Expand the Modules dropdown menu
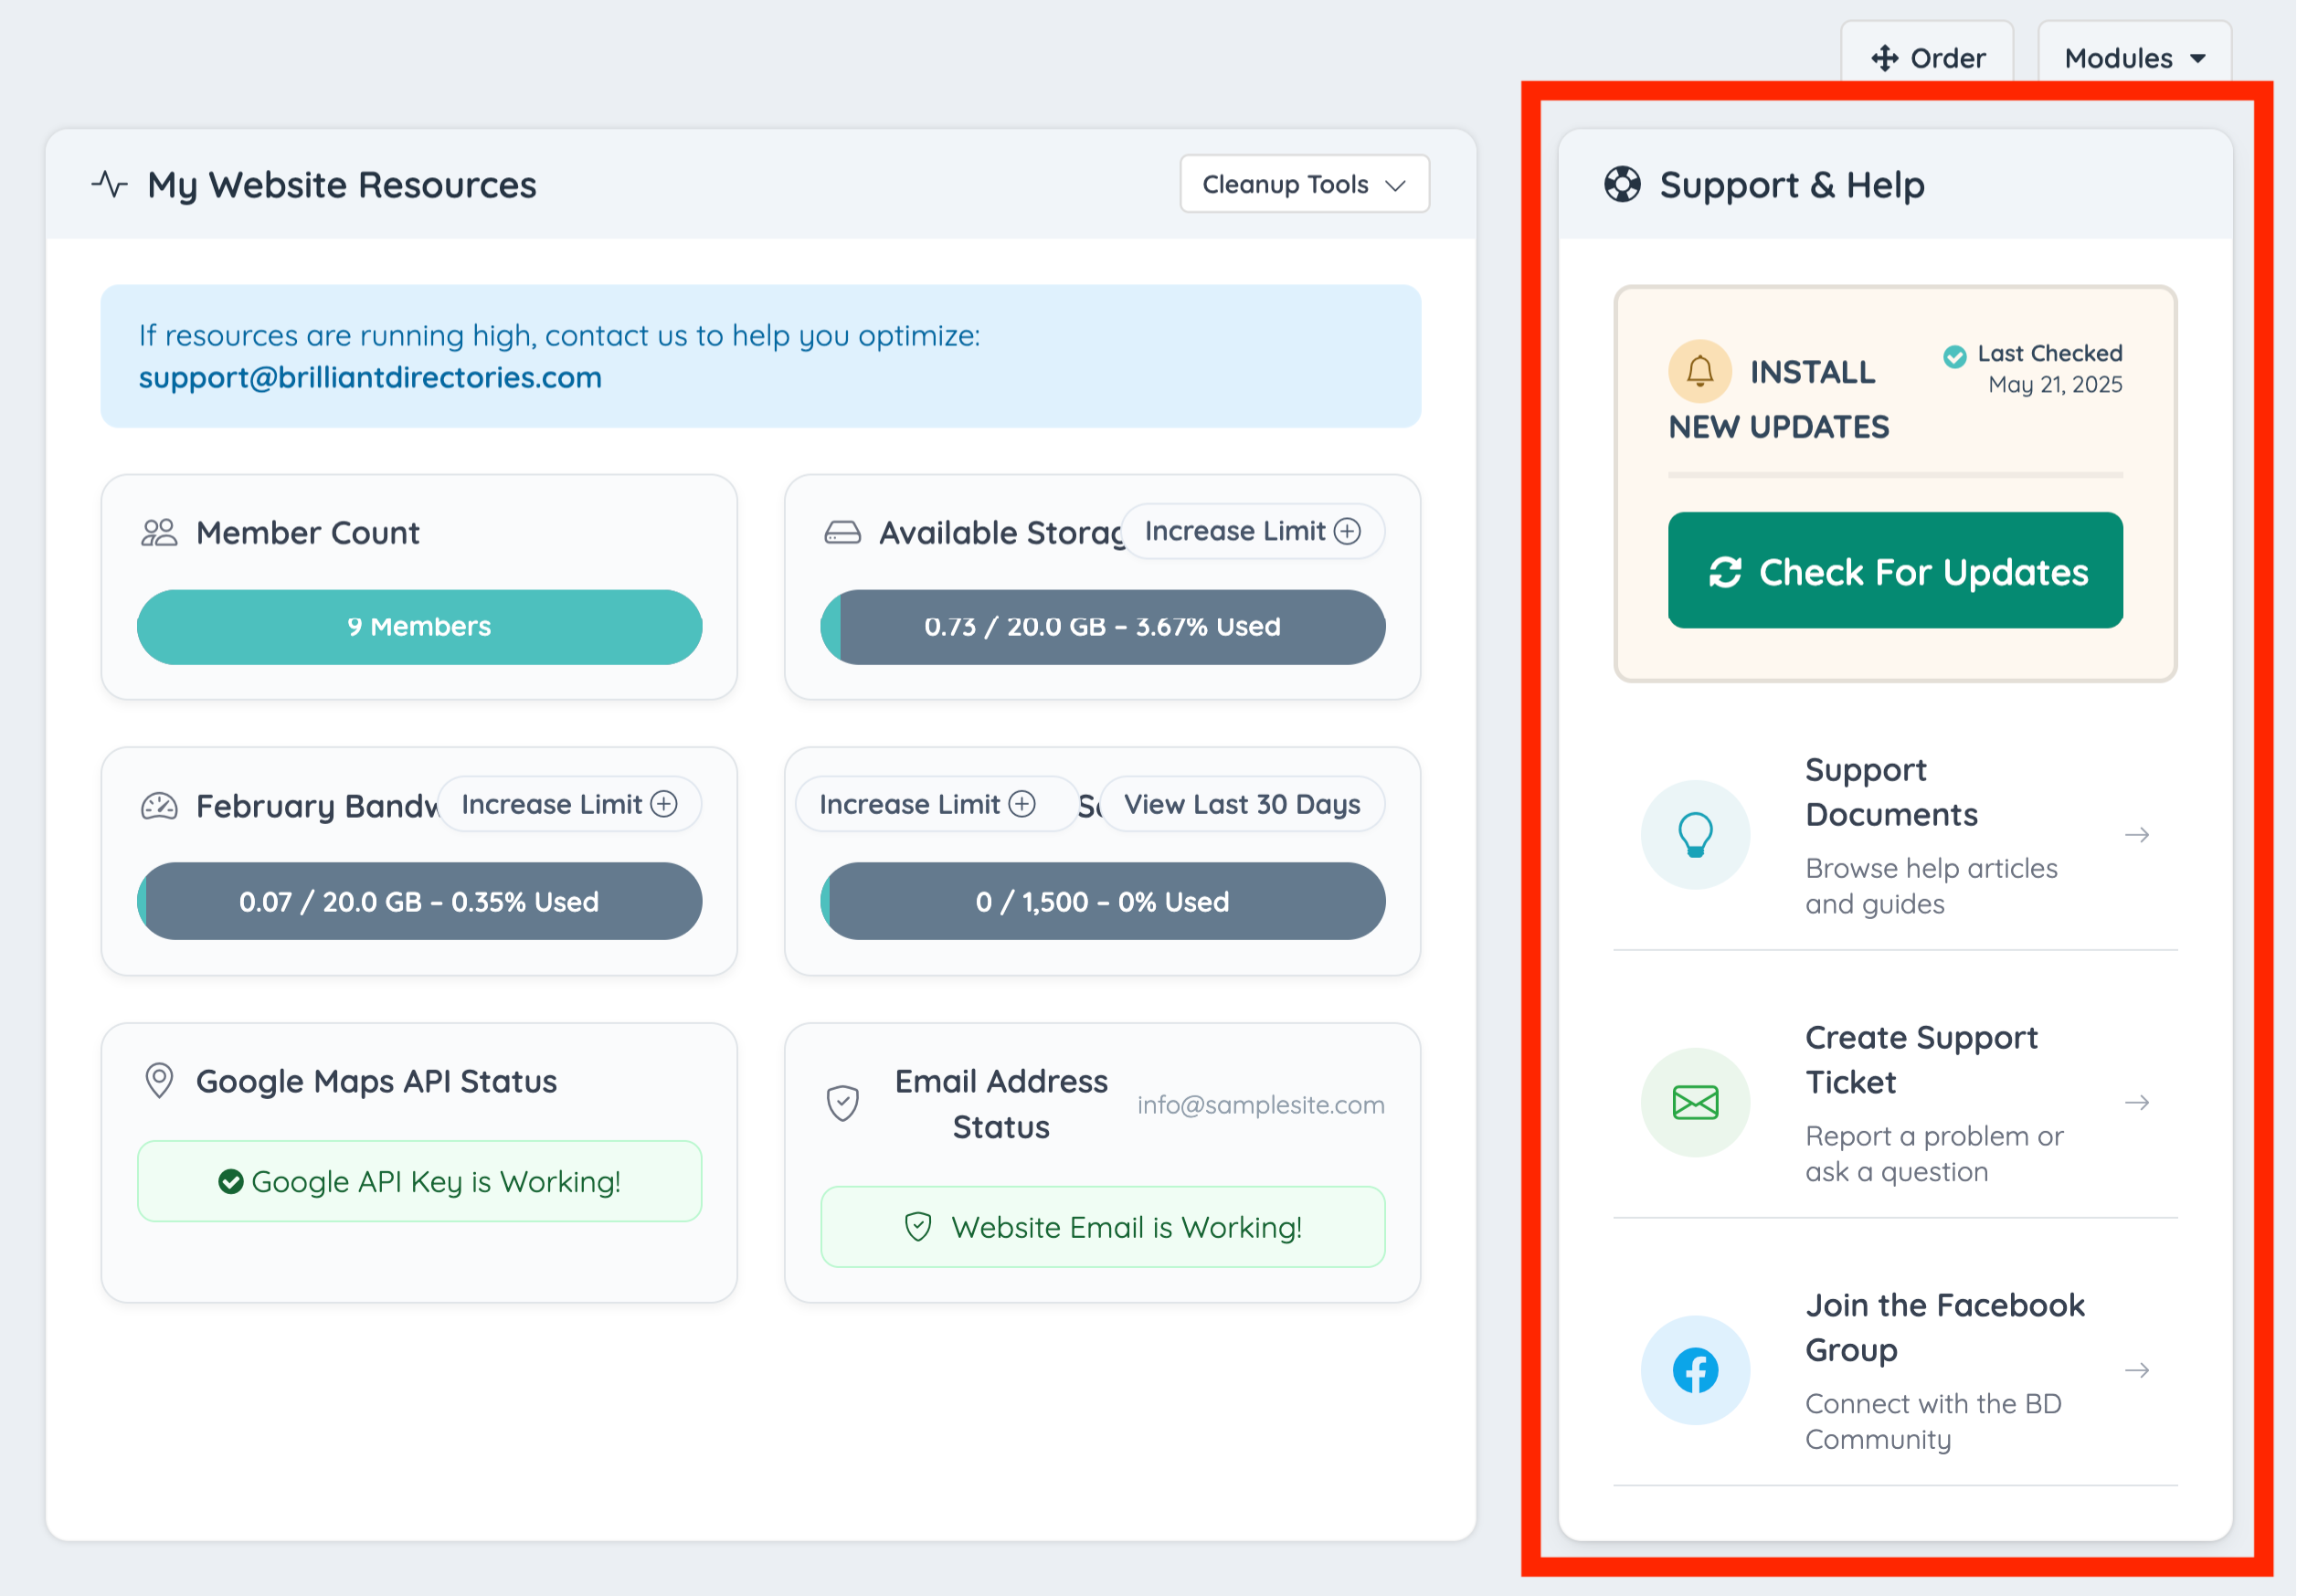This screenshot has width=2297, height=1596. pyautogui.click(x=2134, y=58)
